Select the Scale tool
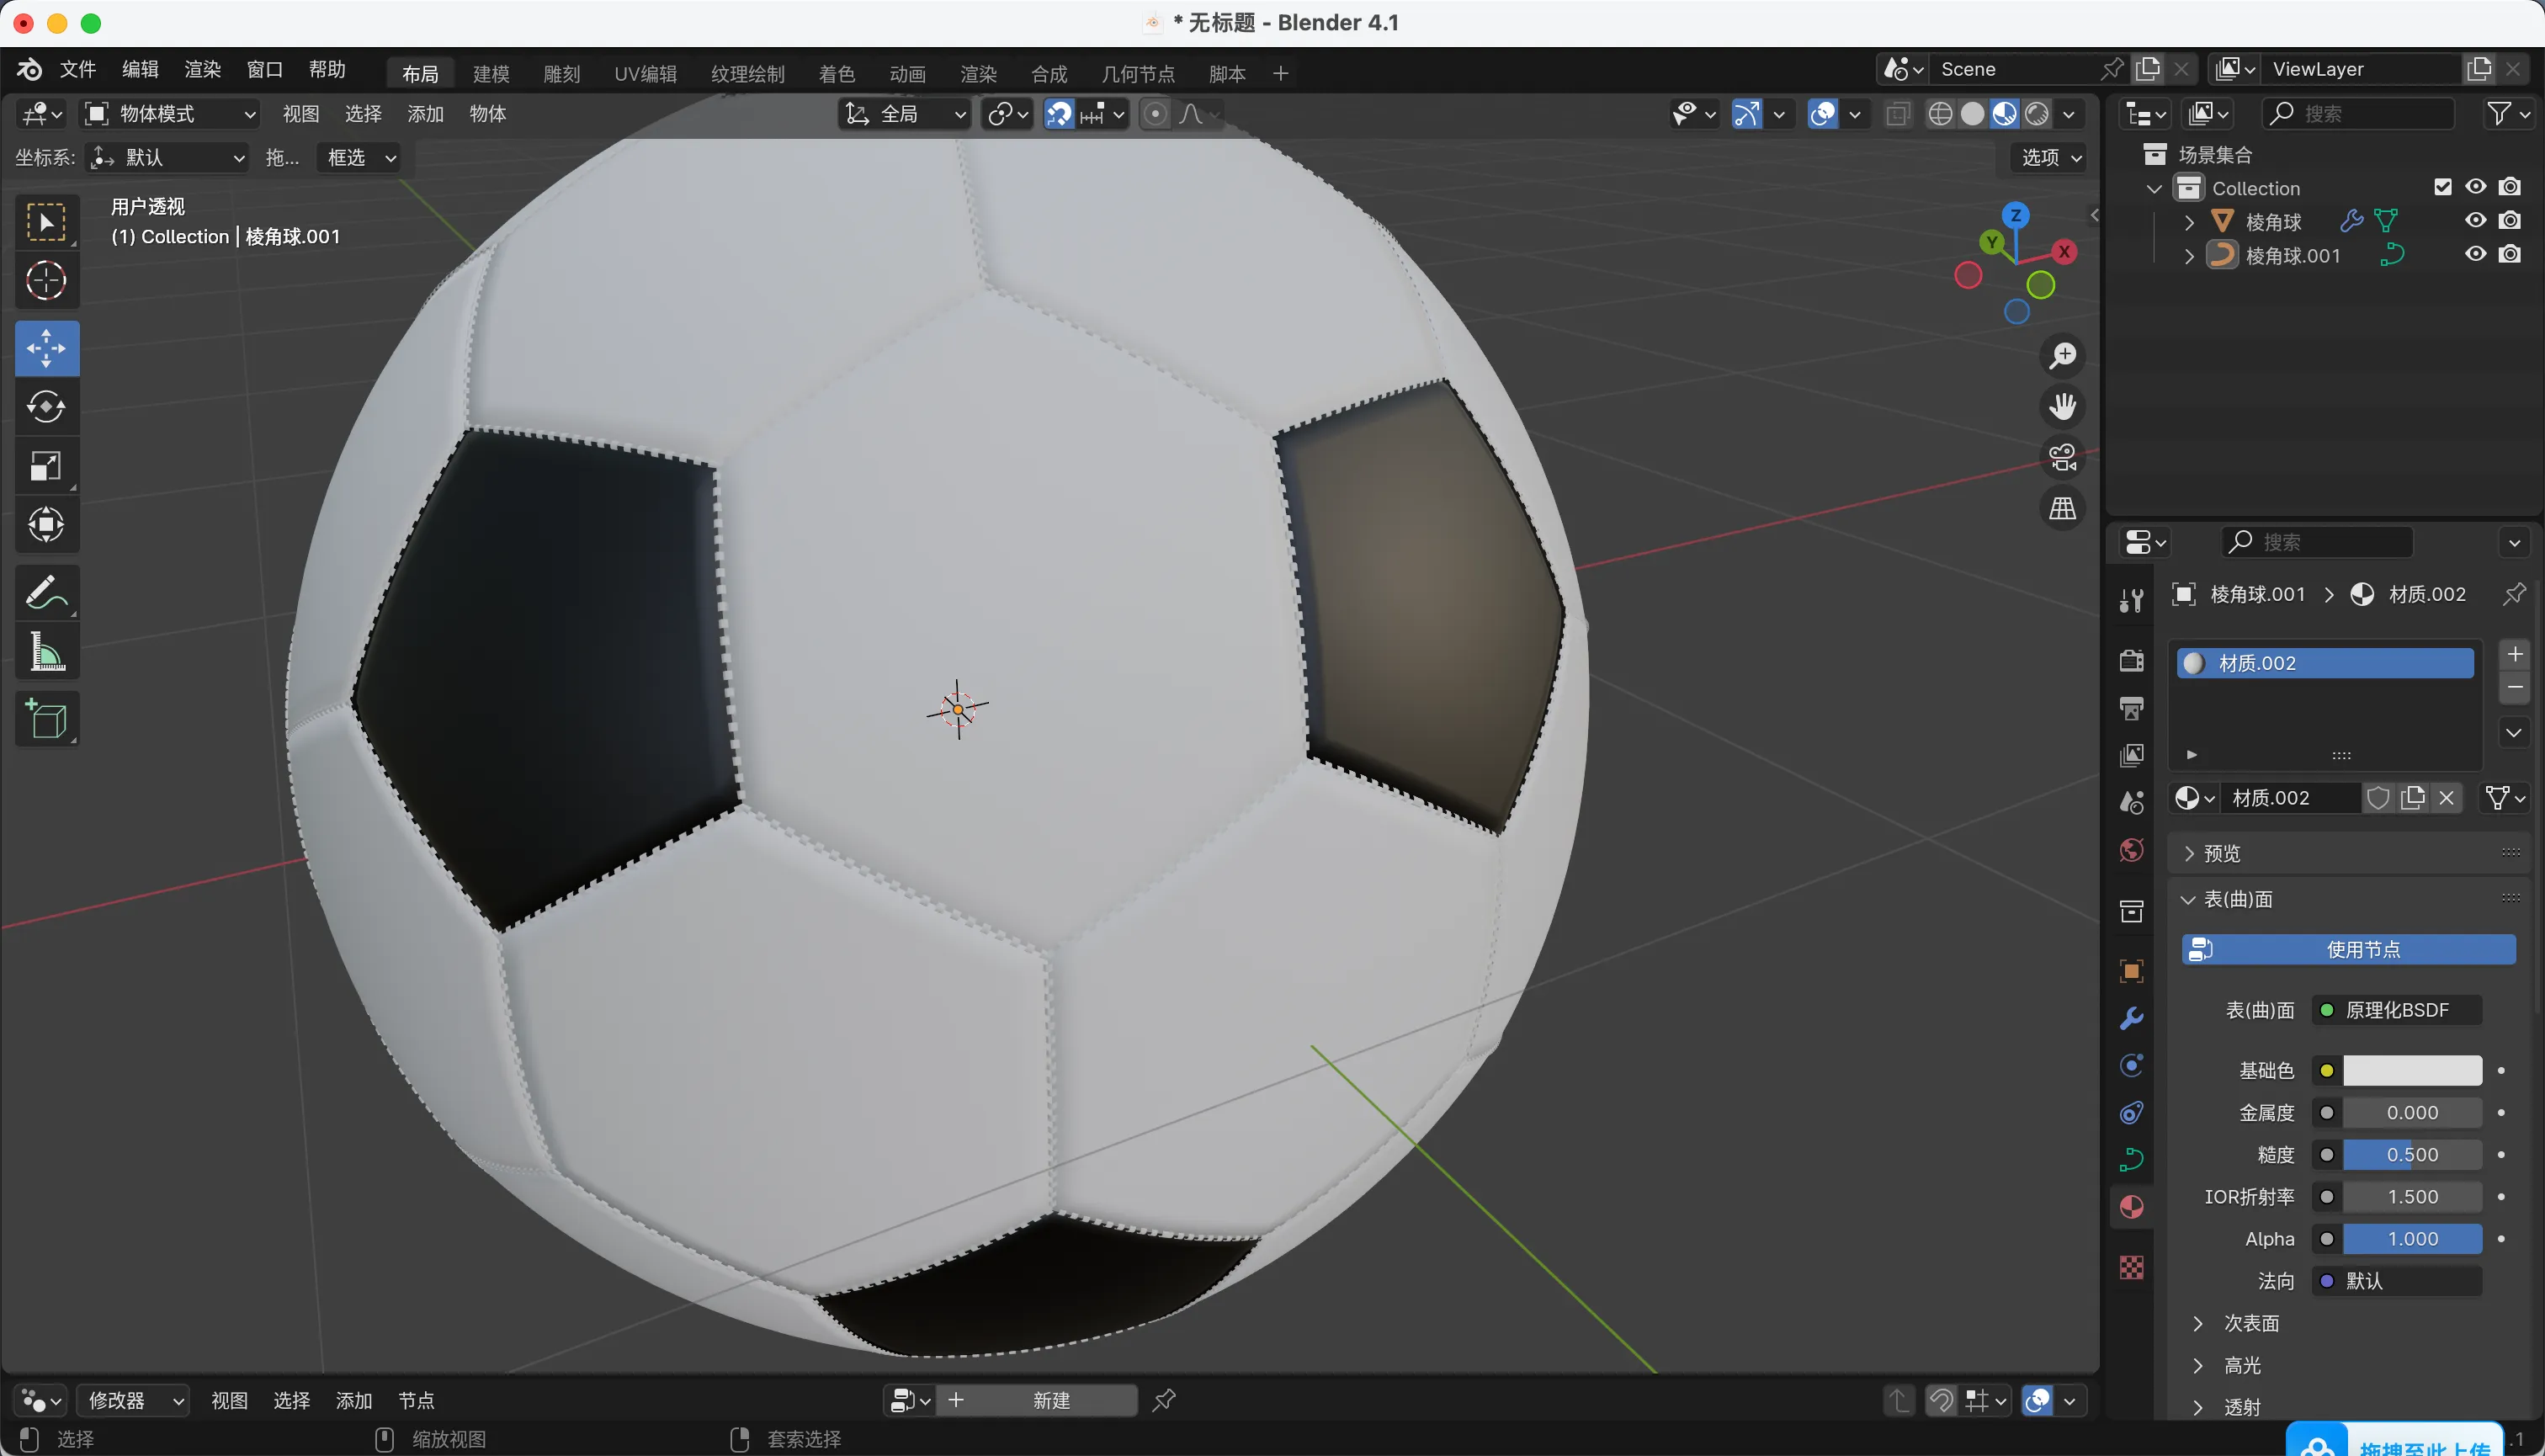 [46, 465]
